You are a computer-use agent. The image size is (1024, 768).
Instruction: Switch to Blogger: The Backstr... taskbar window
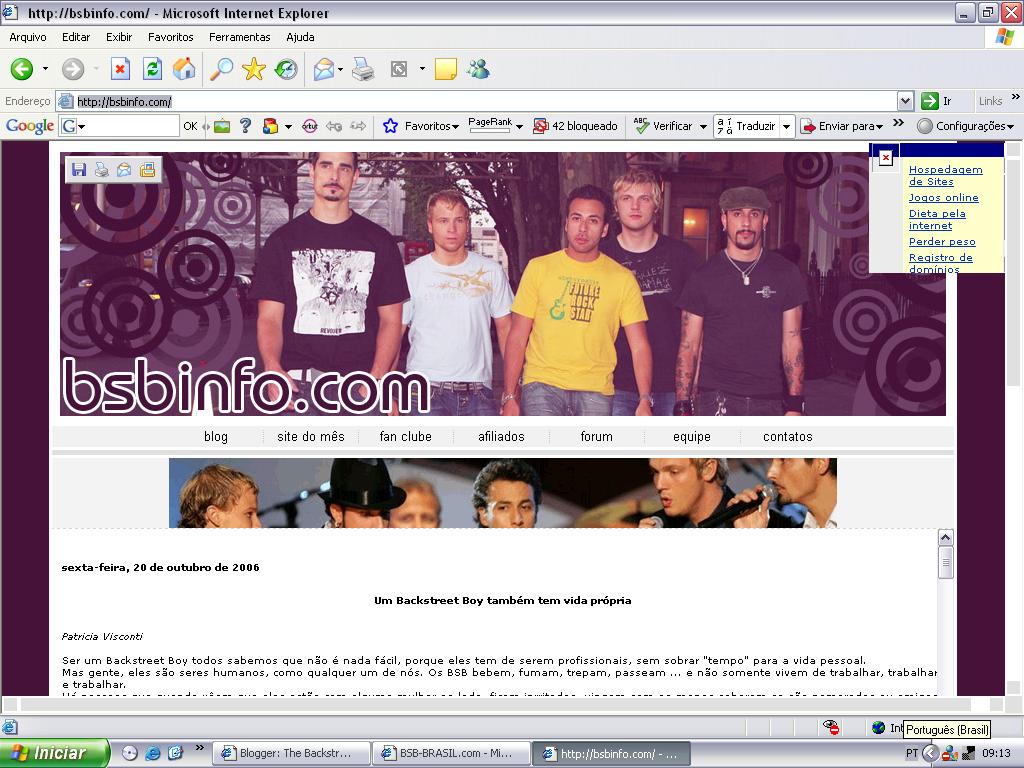click(x=291, y=753)
